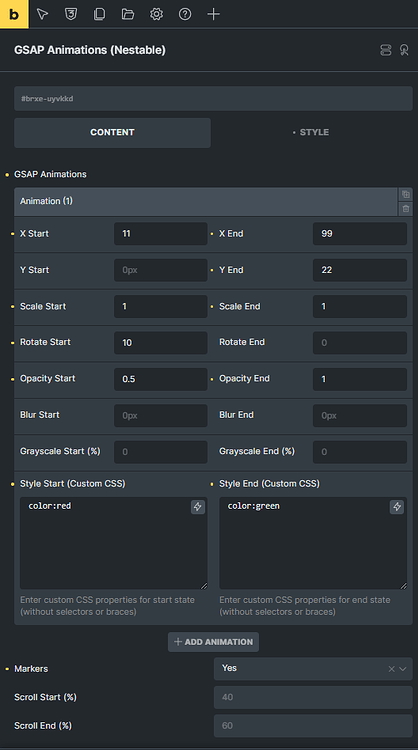Click dynamic data bolt in Style Start

pos(198,507)
